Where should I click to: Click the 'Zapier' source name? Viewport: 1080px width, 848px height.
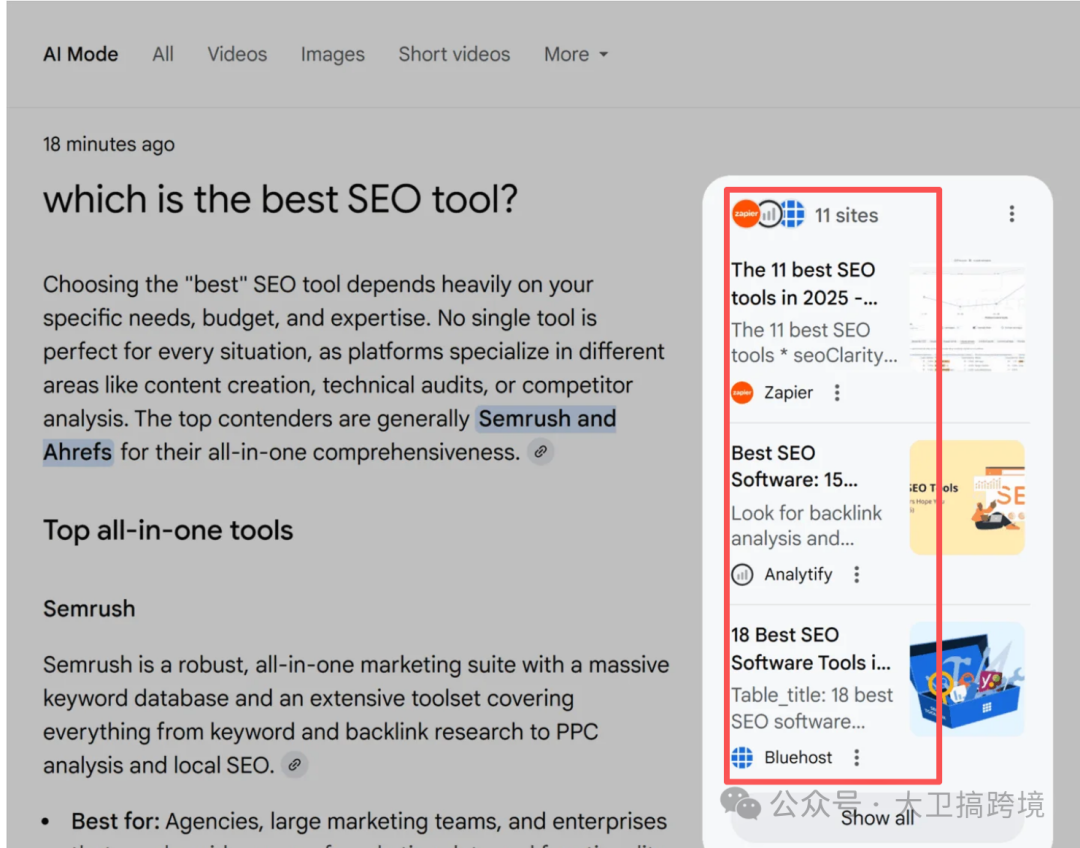[789, 393]
